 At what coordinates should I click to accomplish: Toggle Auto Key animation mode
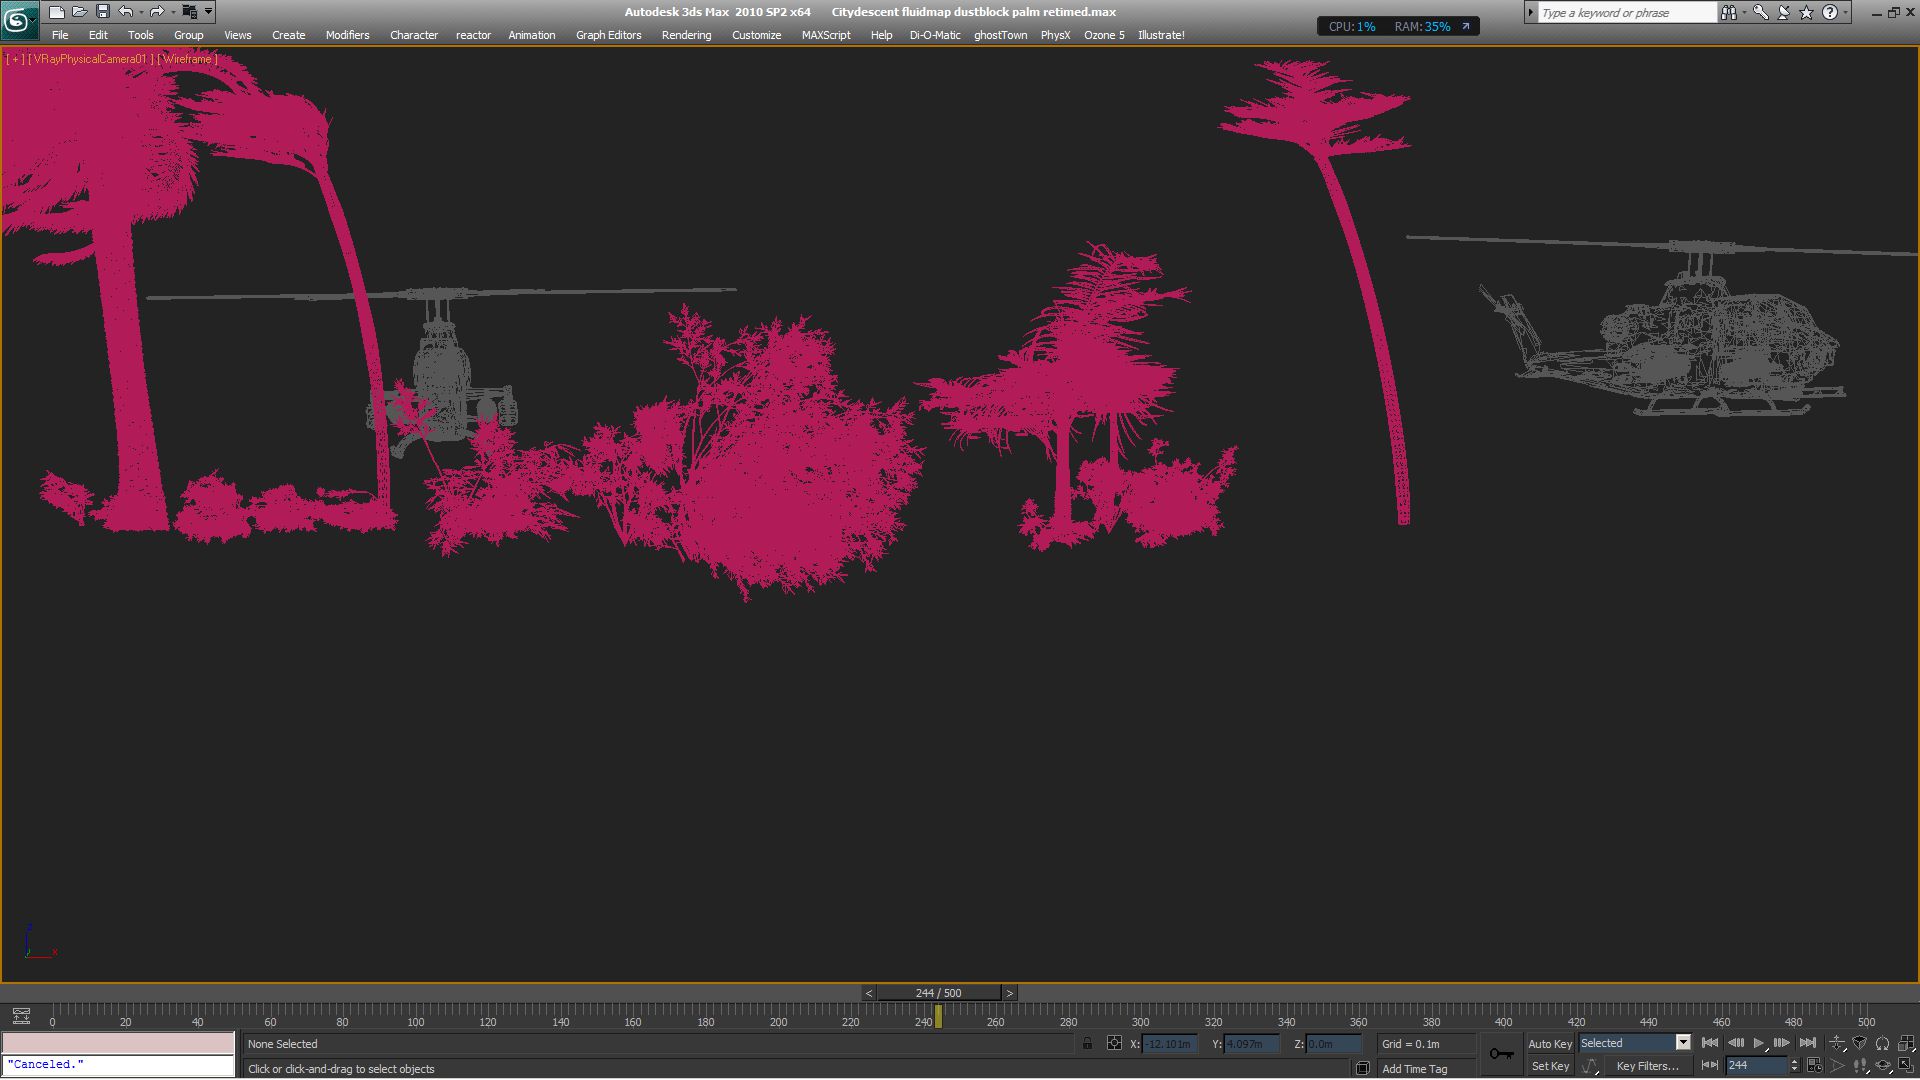point(1549,1043)
